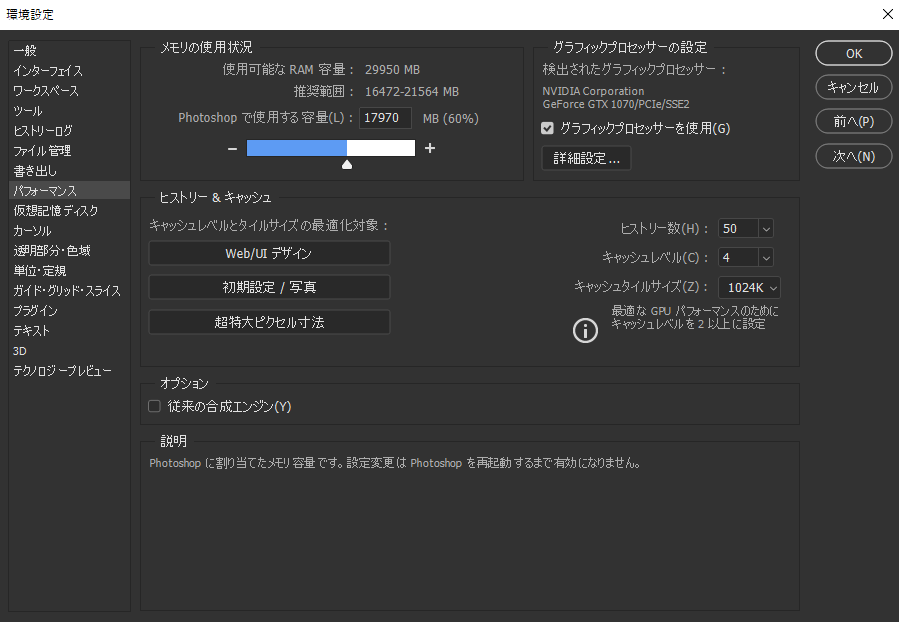899x622 pixels.
Task: Select 仮想記憶ディスク category
Action: point(69,210)
